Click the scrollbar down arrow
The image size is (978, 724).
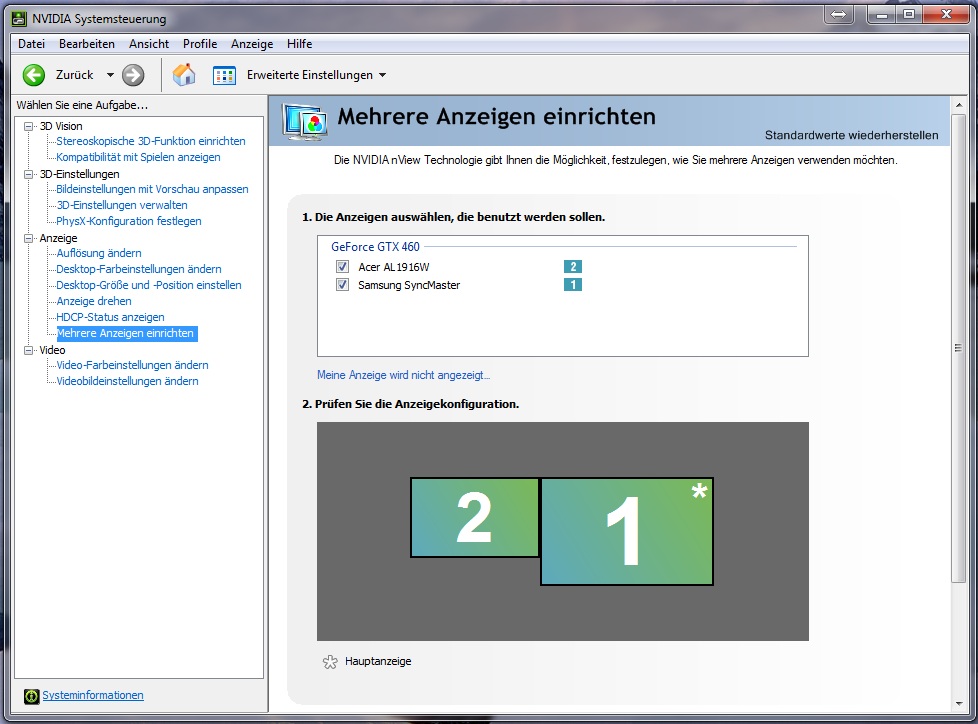tap(959, 705)
